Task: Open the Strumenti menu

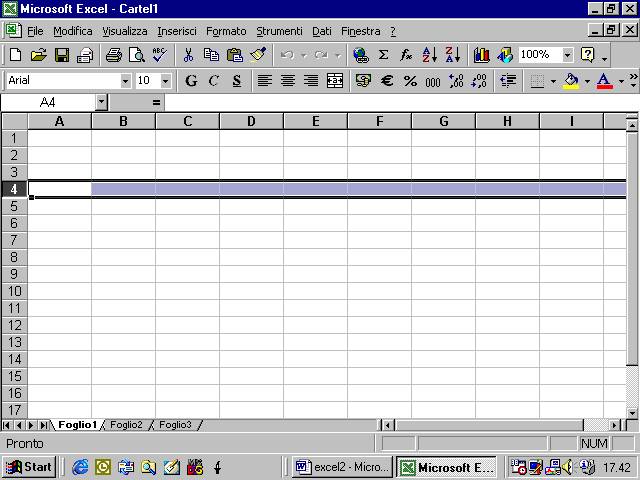Action: pyautogui.click(x=279, y=31)
